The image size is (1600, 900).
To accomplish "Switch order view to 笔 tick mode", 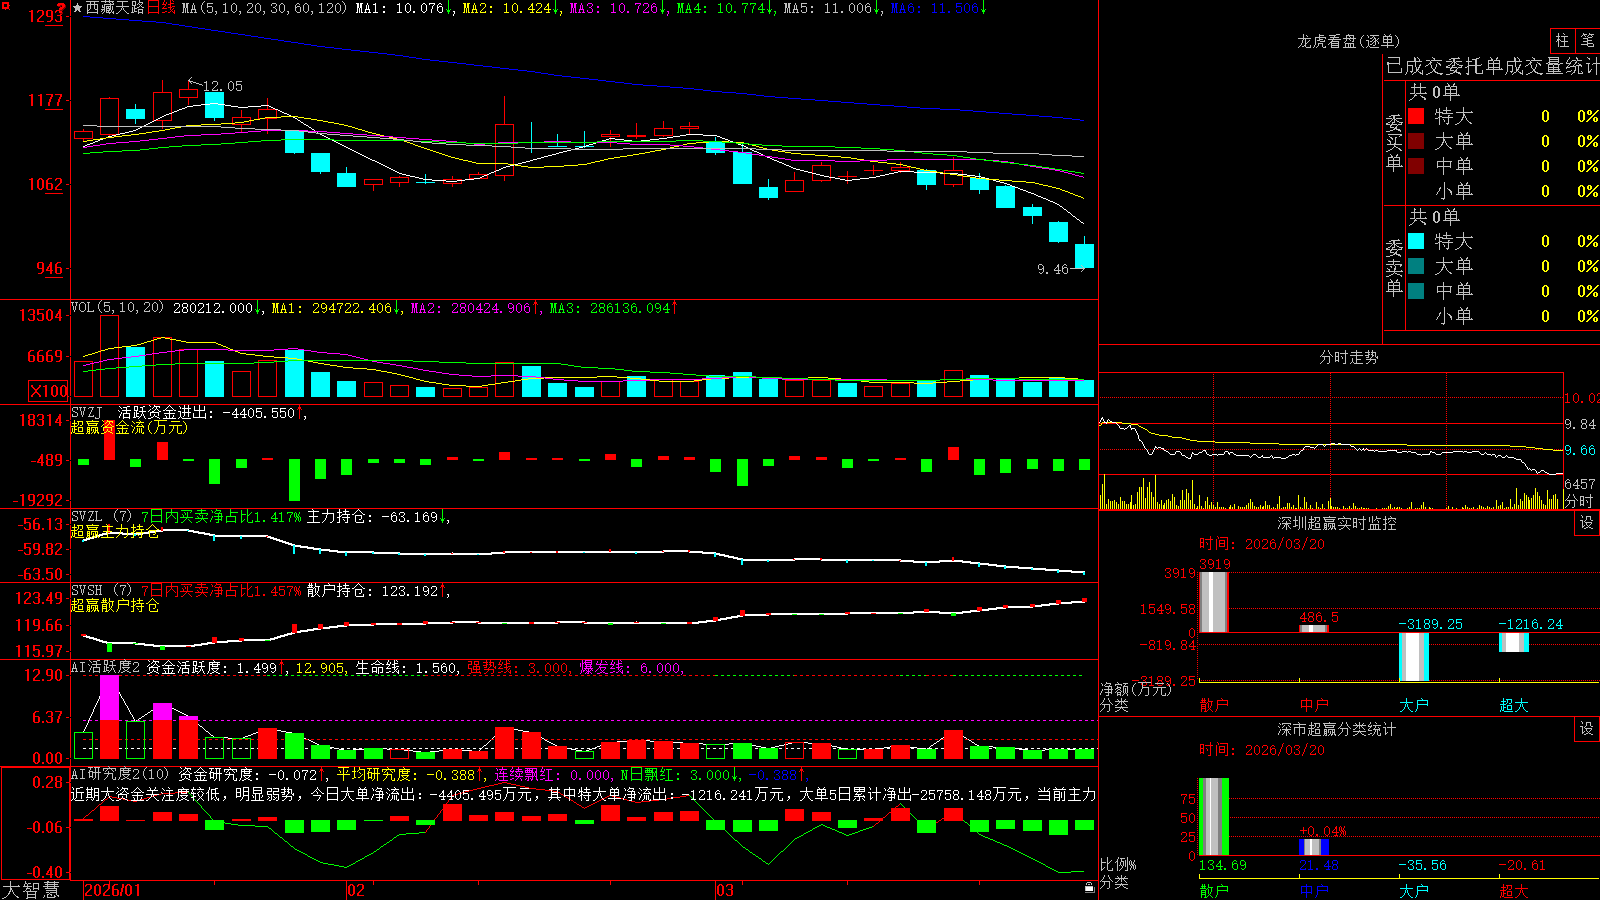I will click(x=1588, y=40).
